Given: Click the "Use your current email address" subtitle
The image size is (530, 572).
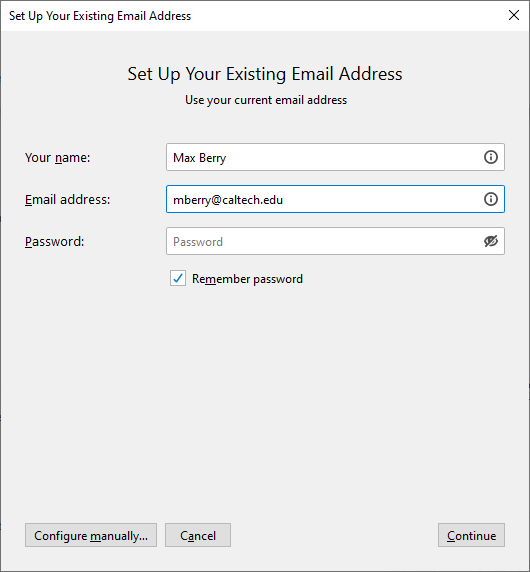Looking at the screenshot, I should [266, 100].
